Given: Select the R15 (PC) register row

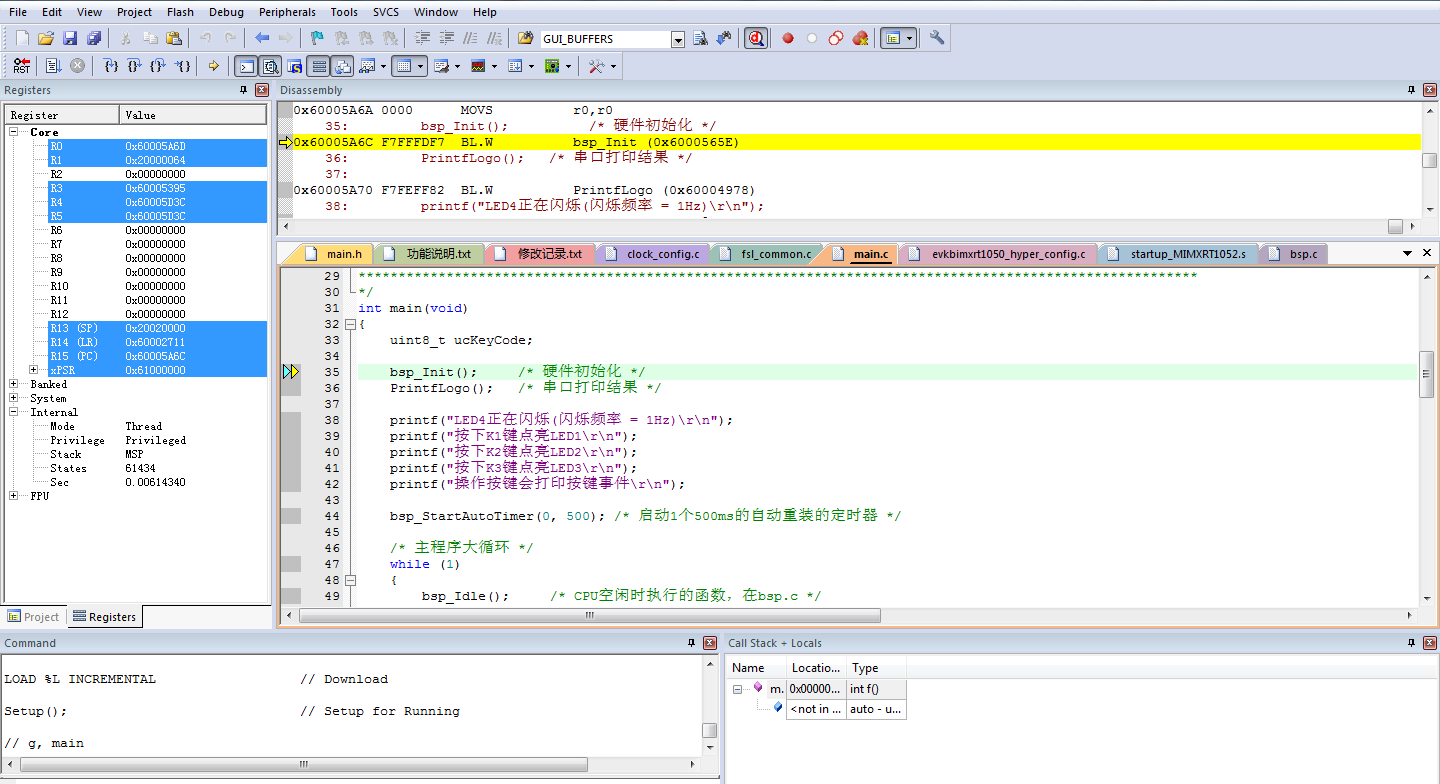Looking at the screenshot, I should pos(157,356).
